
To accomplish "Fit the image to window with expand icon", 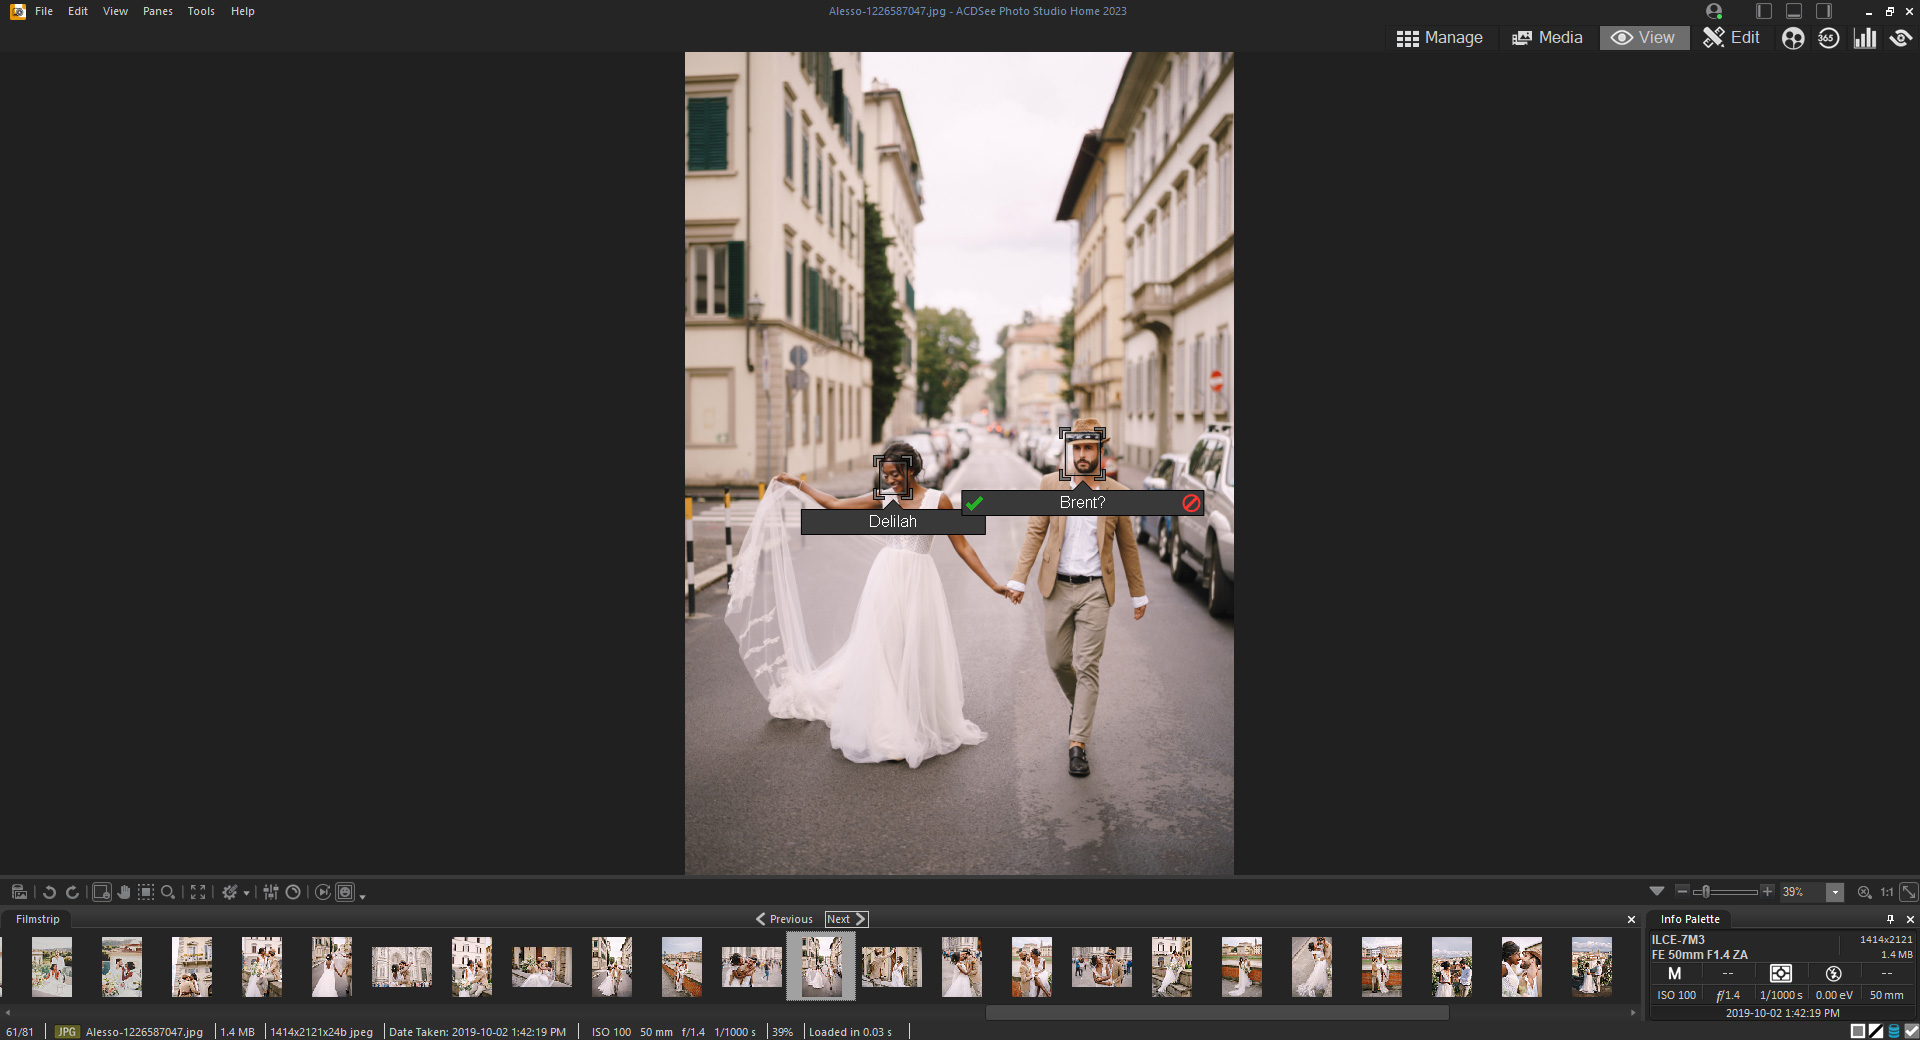I will pos(198,893).
